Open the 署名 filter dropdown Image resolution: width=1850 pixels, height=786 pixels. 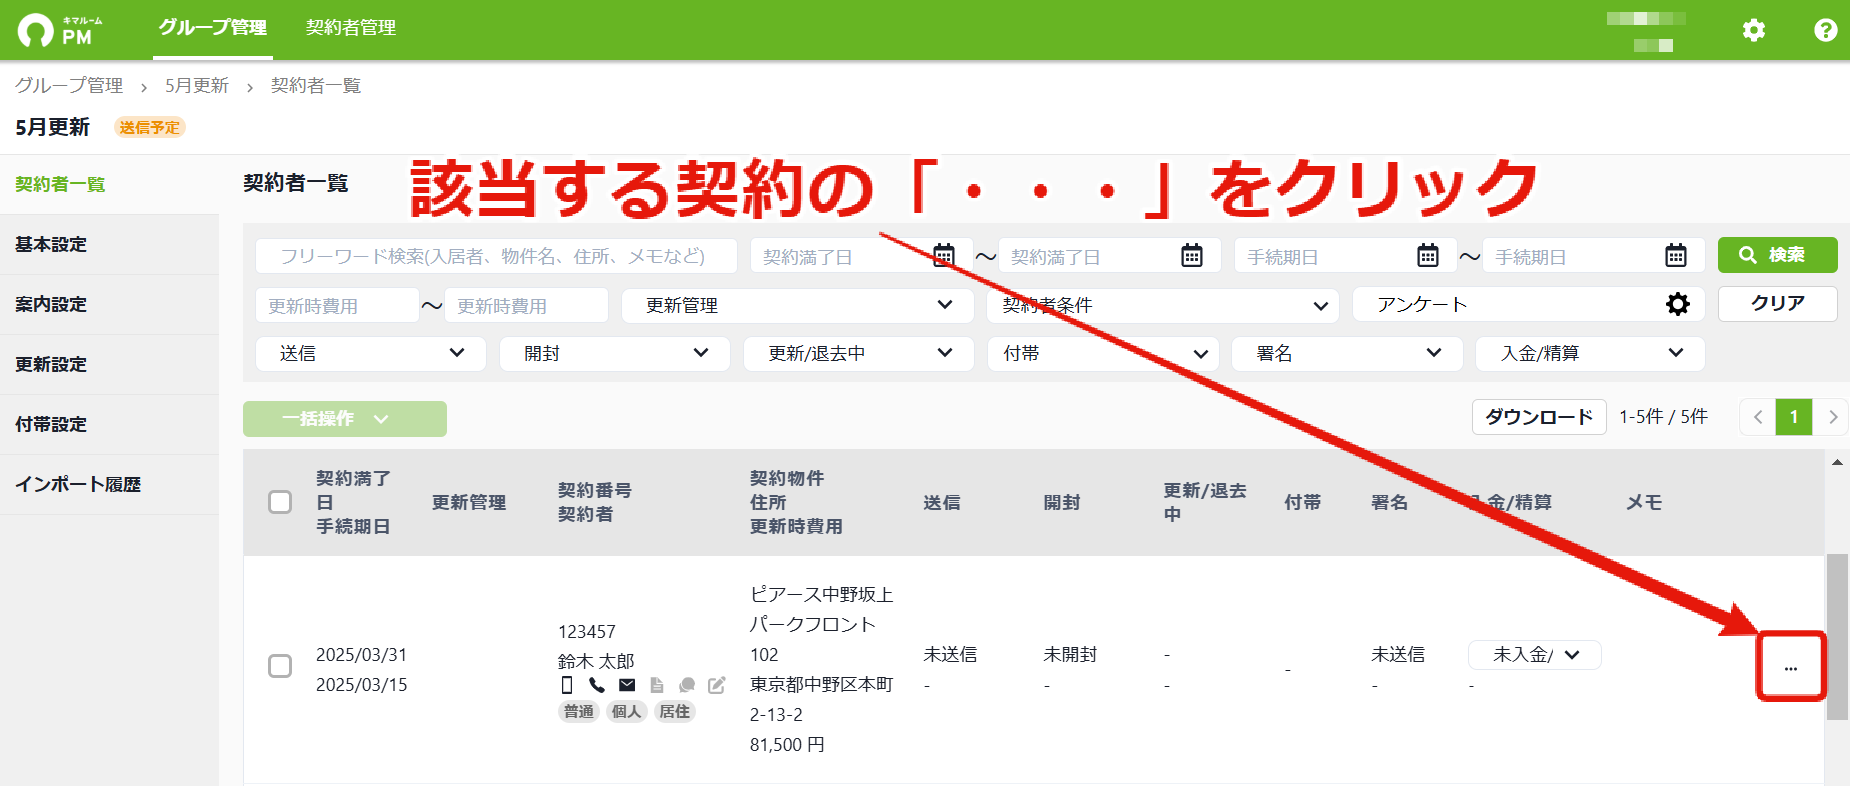click(x=1346, y=353)
